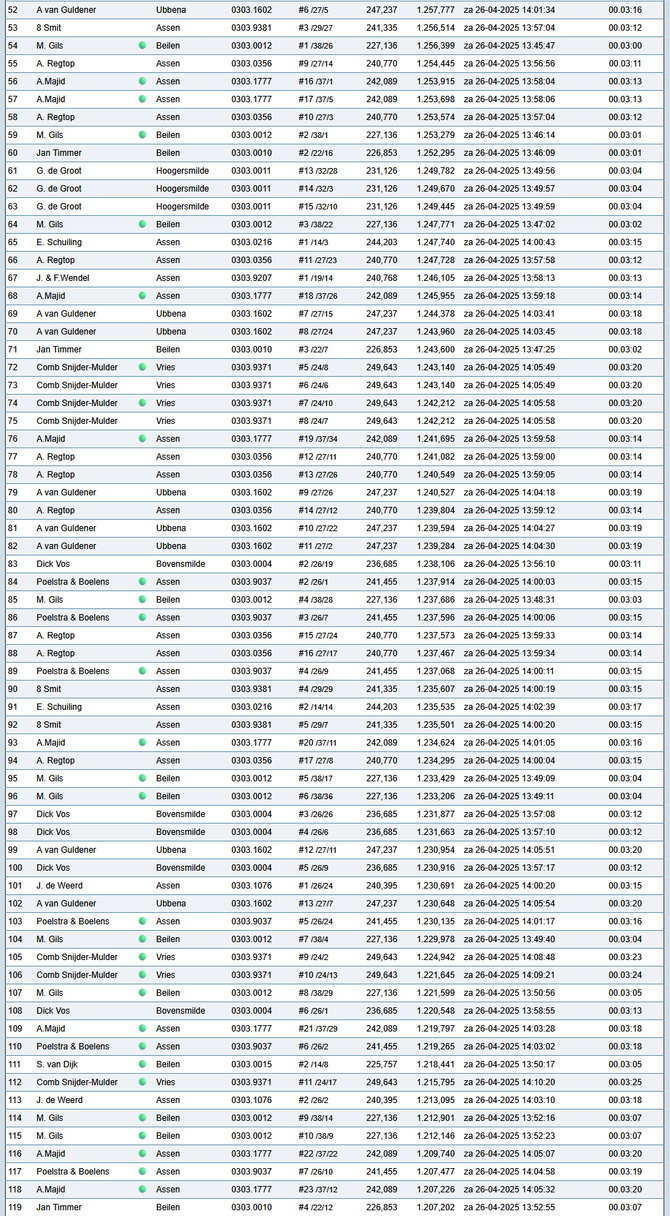Click the arrival time 13:45:47
The height and width of the screenshot is (1216, 670).
[x=539, y=46]
